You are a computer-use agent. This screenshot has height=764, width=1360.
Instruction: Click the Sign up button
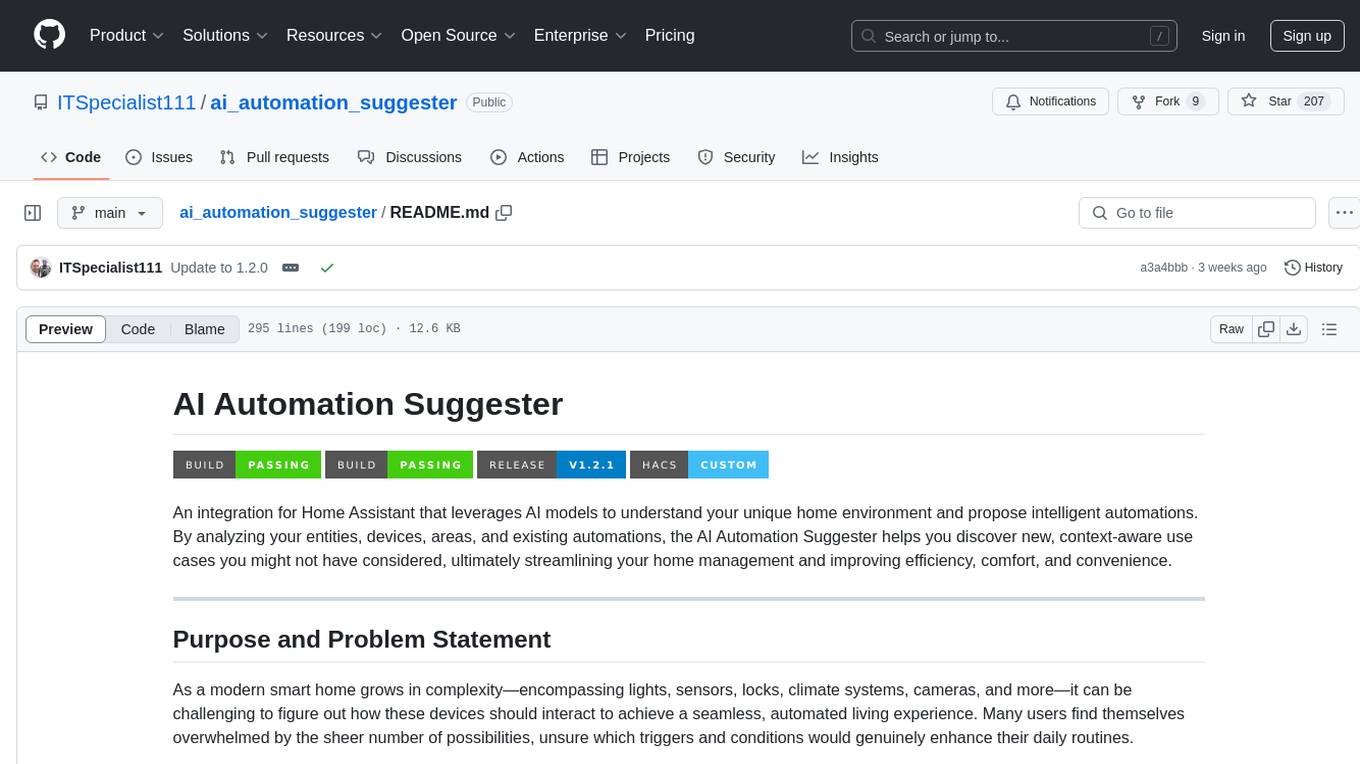pyautogui.click(x=1307, y=36)
